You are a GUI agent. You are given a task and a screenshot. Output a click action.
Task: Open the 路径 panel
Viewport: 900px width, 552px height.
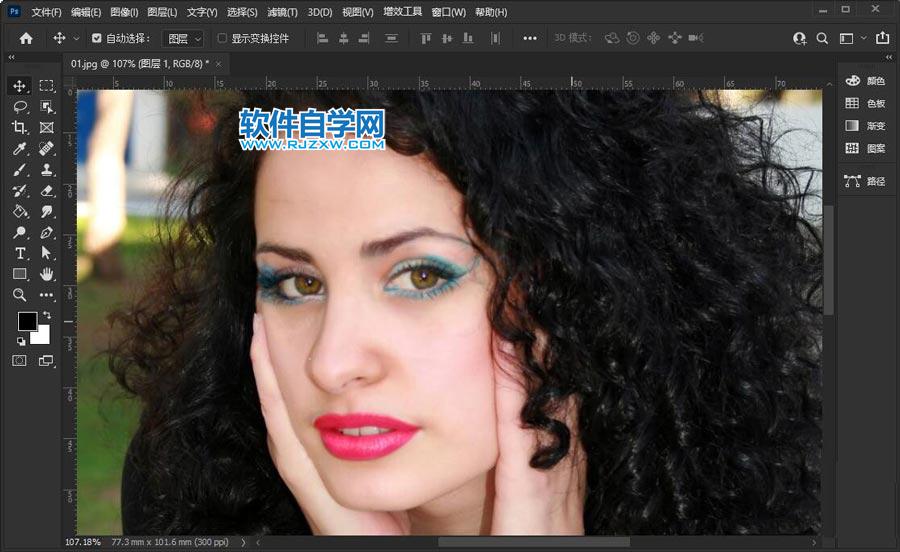pos(865,181)
